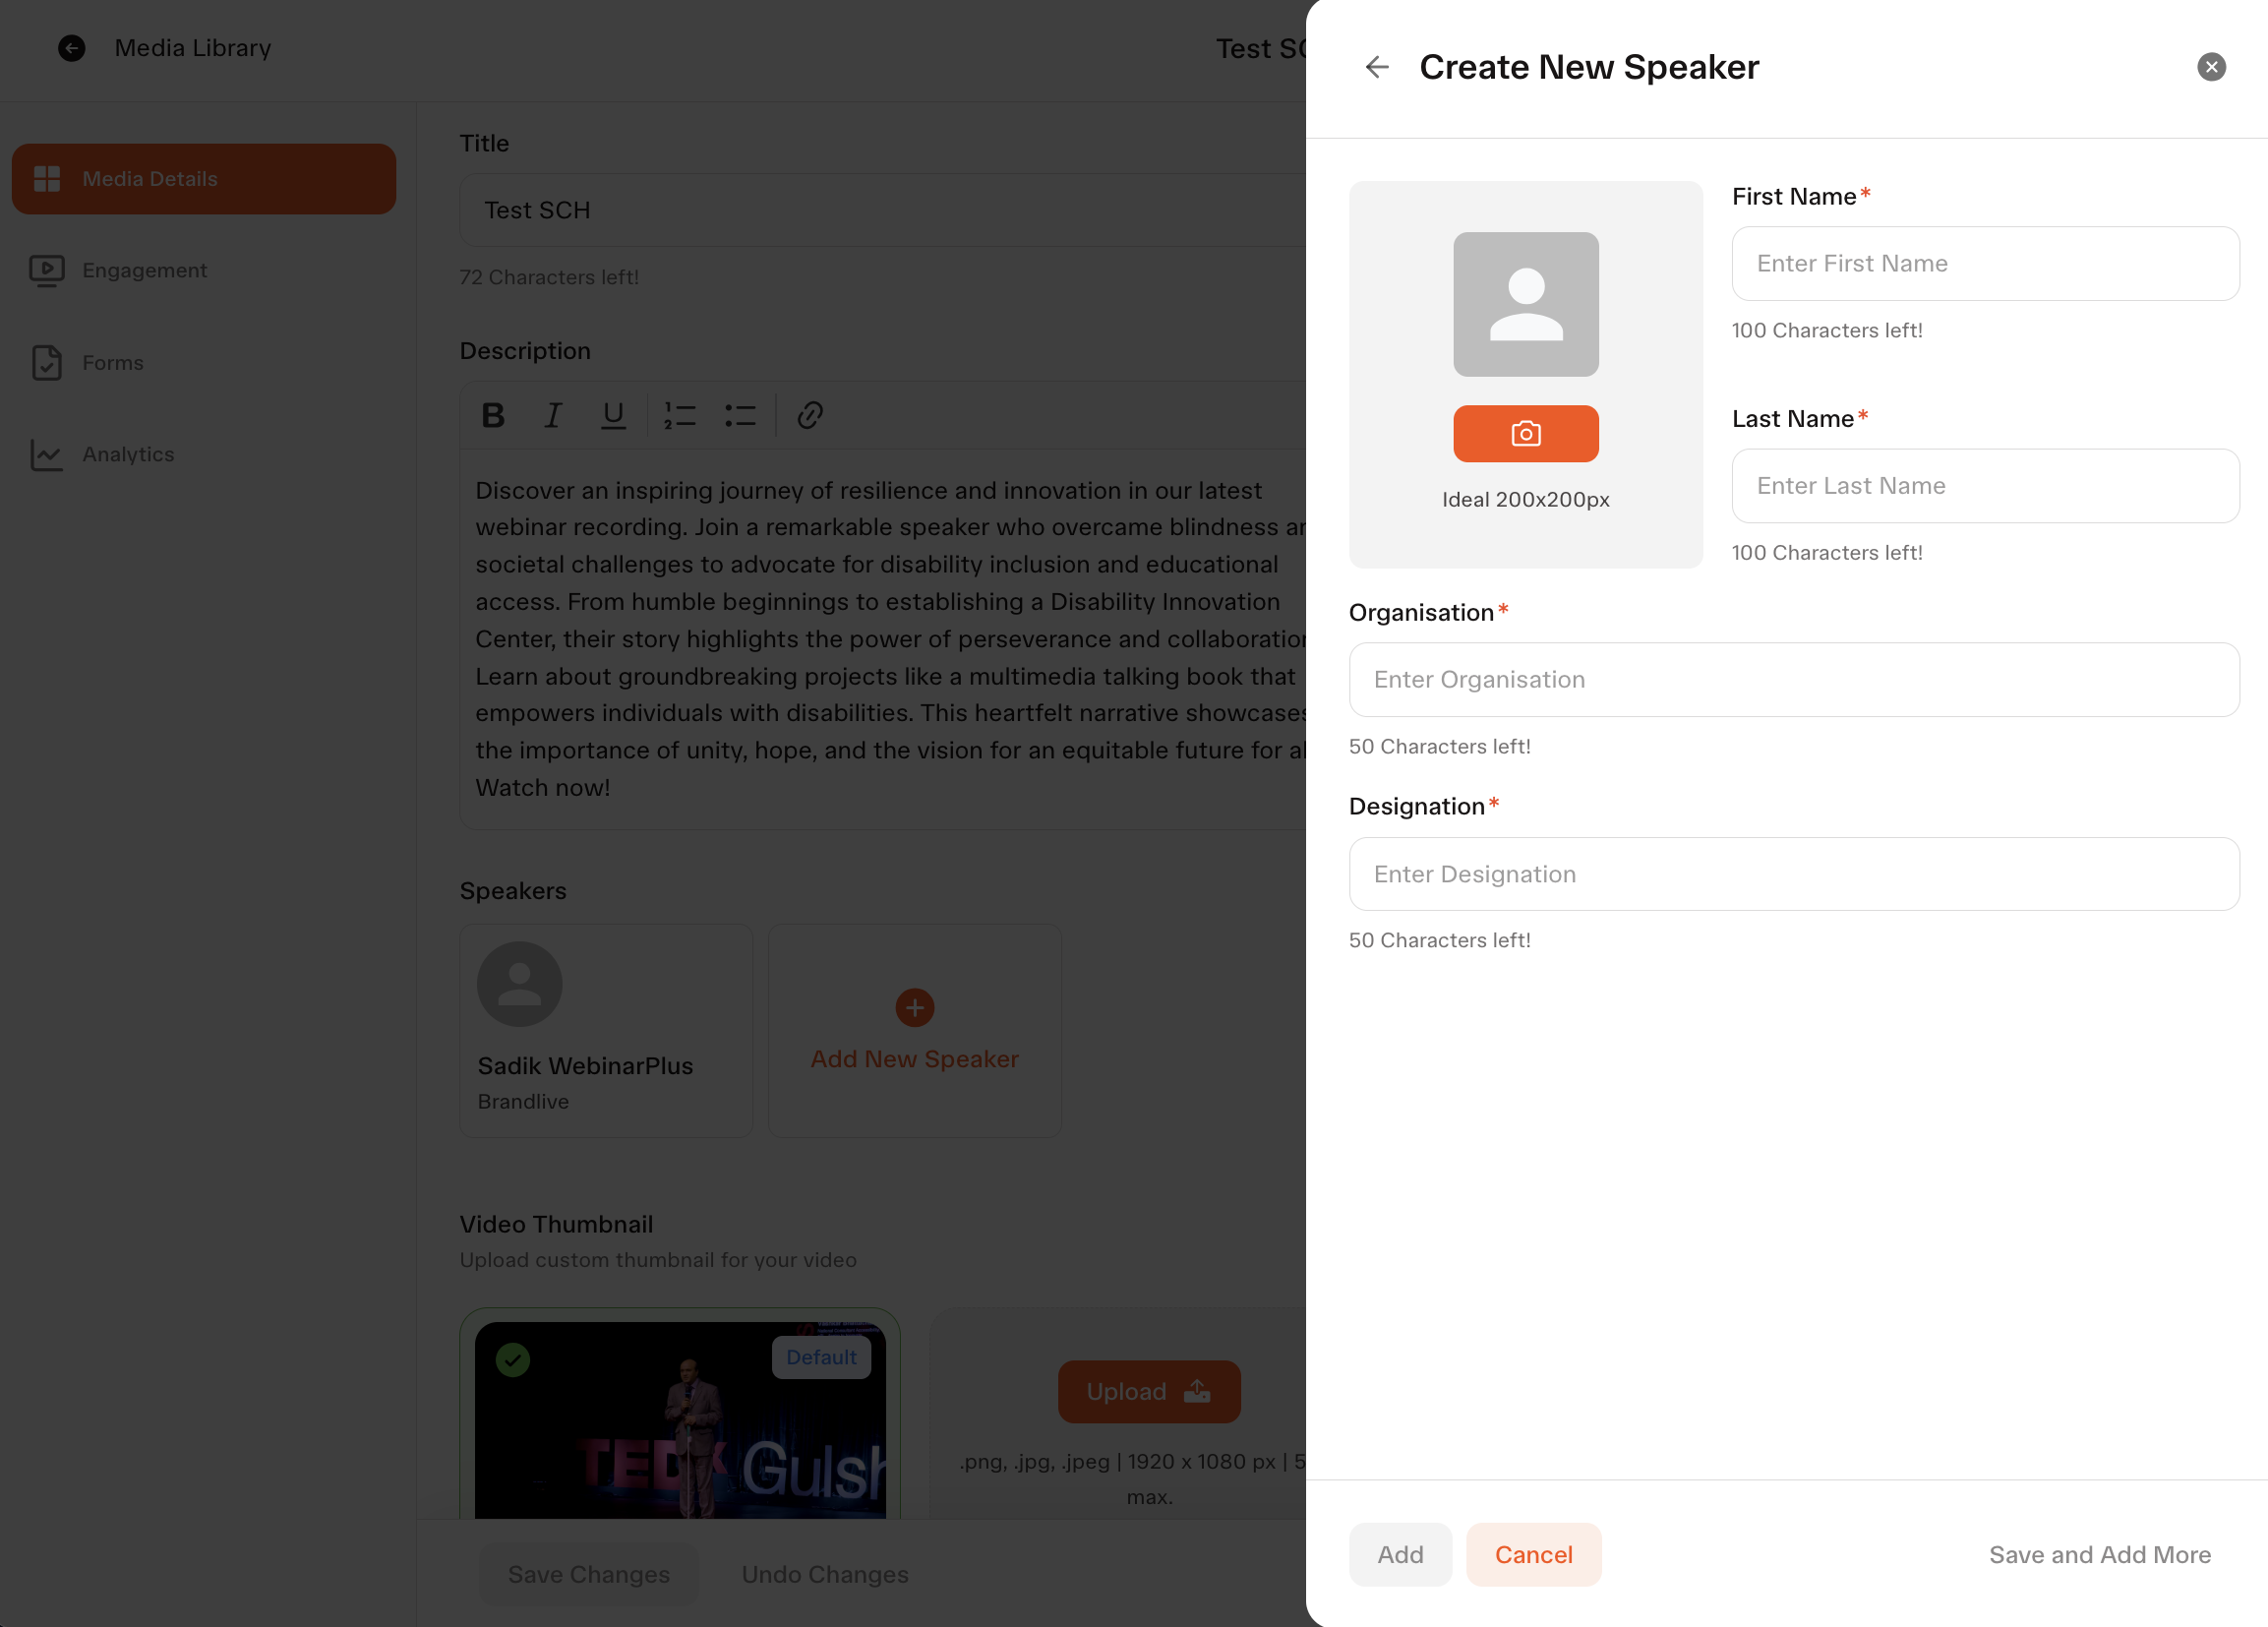Close the Create New Speaker panel

point(2211,67)
